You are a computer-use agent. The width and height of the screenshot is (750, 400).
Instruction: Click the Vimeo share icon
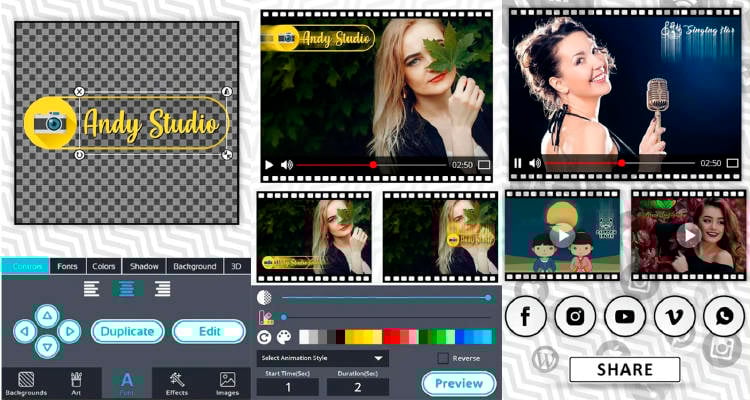674,317
